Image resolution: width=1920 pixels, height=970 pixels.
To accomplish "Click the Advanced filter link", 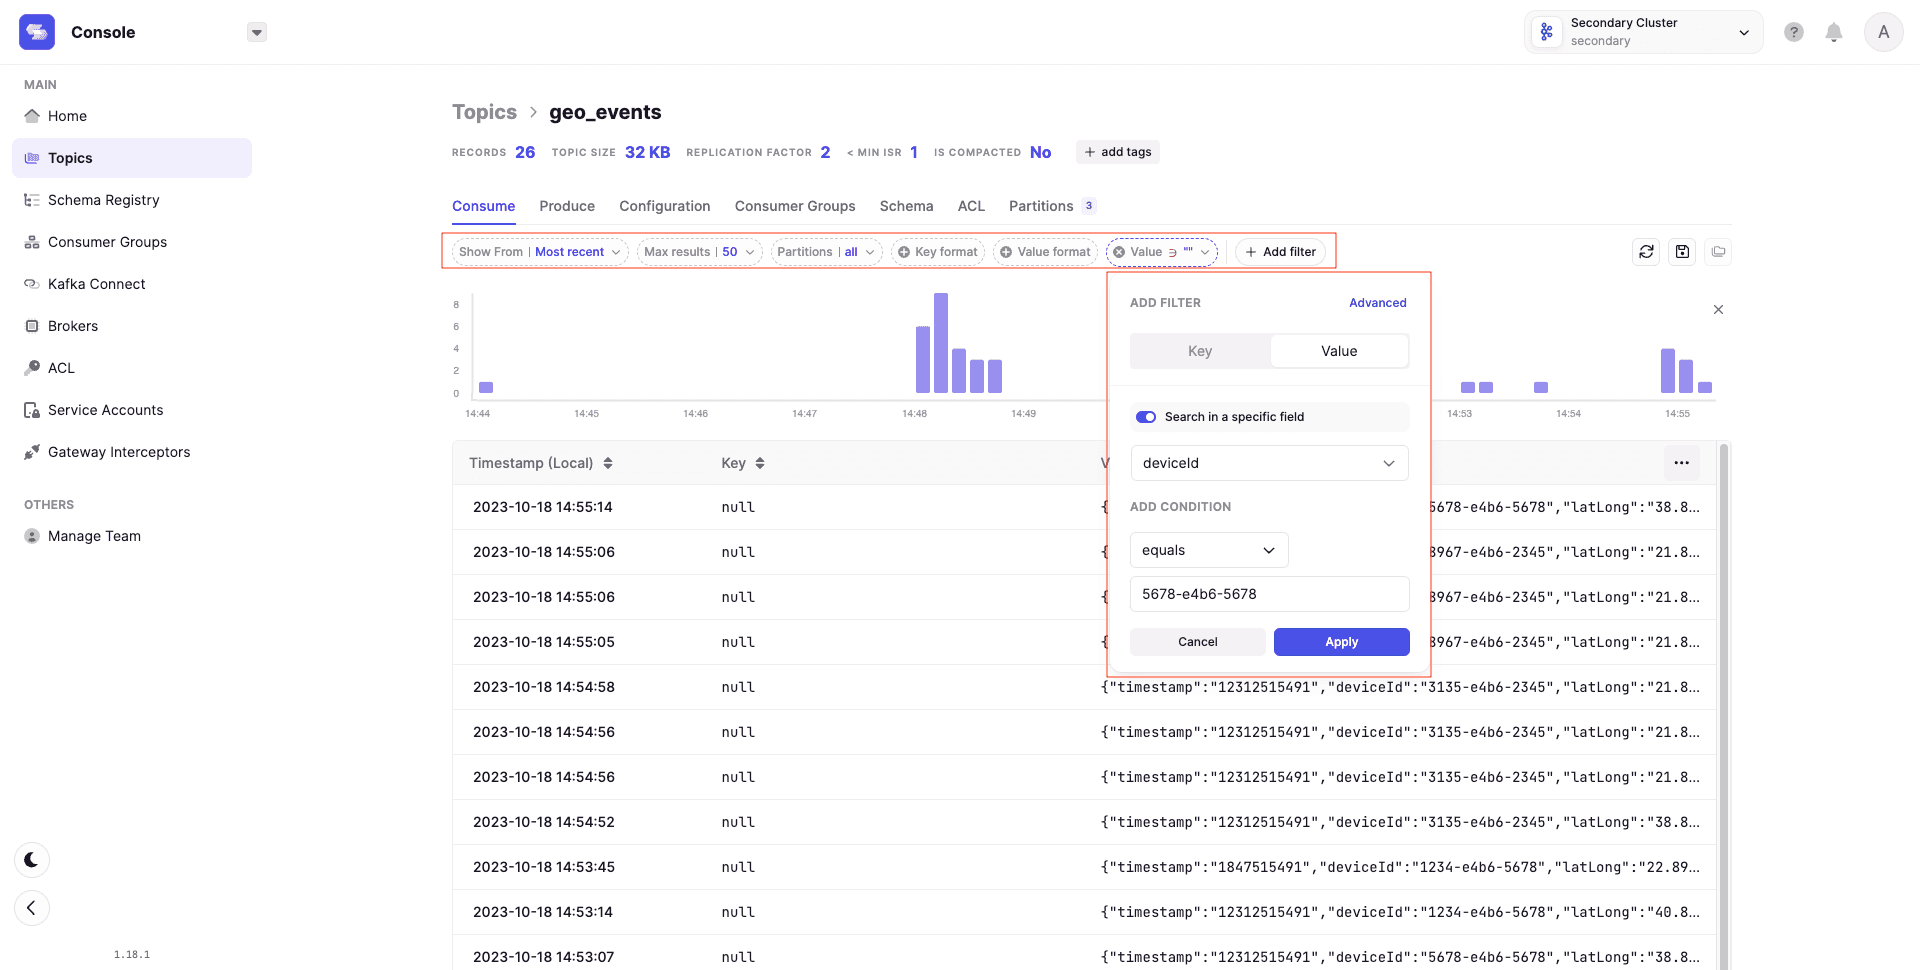I will (1377, 303).
